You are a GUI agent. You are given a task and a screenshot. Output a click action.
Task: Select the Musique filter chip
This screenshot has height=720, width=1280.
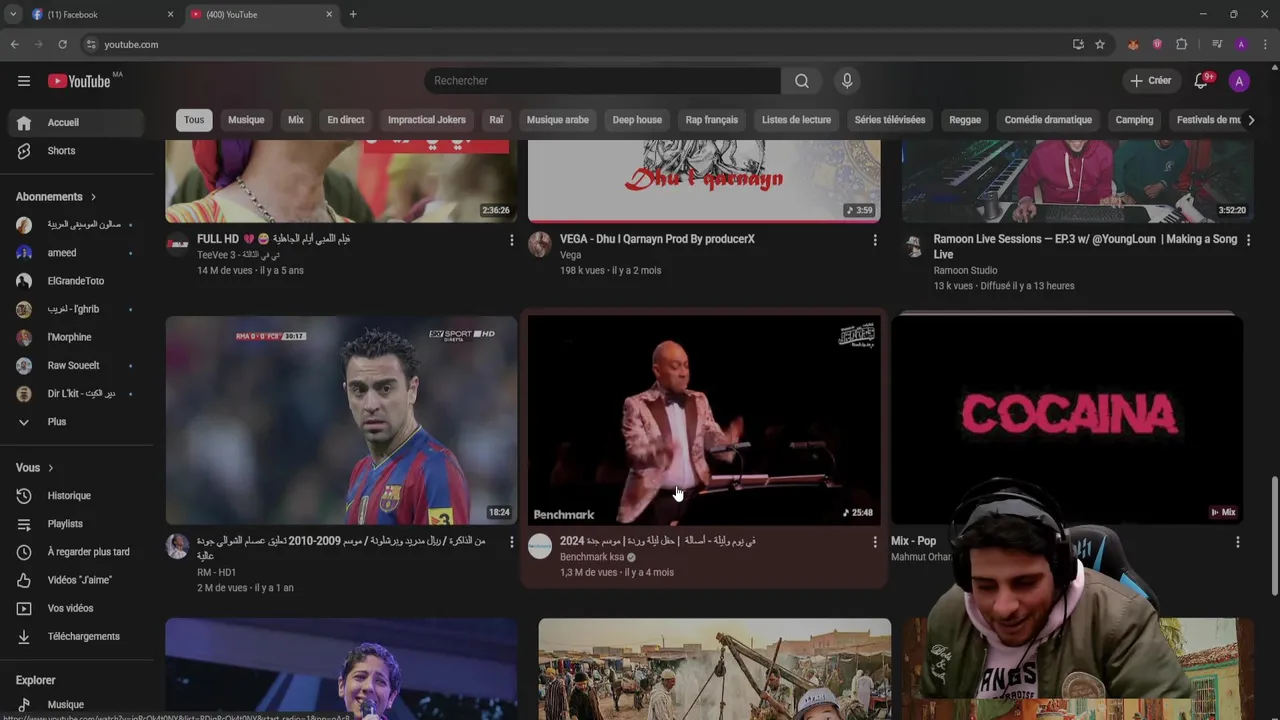point(246,120)
